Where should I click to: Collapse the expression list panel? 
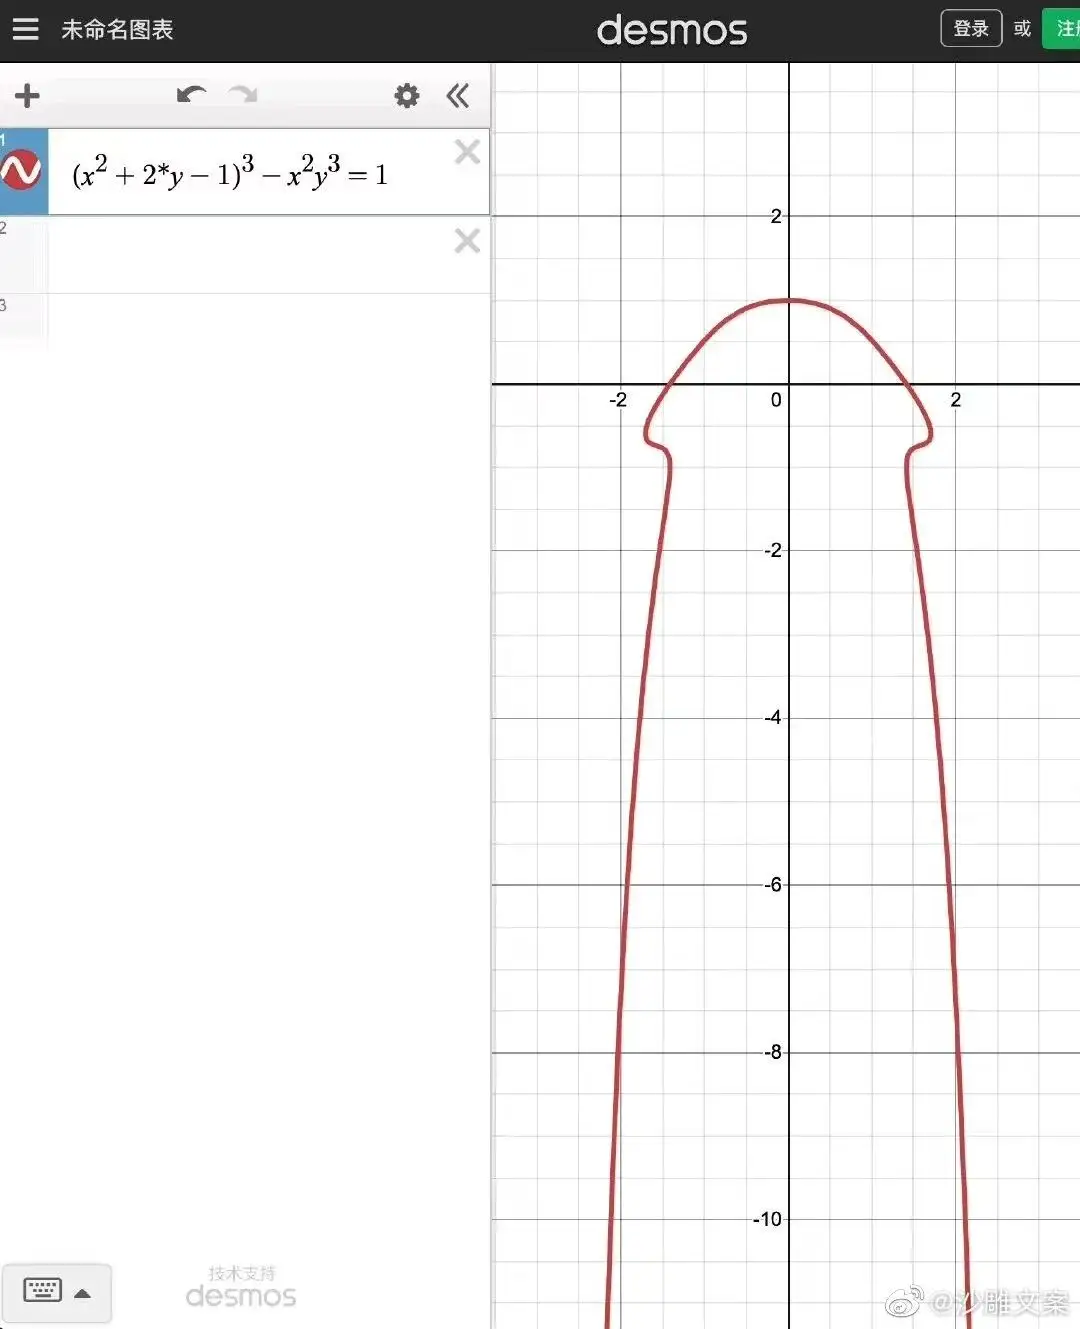coord(458,96)
